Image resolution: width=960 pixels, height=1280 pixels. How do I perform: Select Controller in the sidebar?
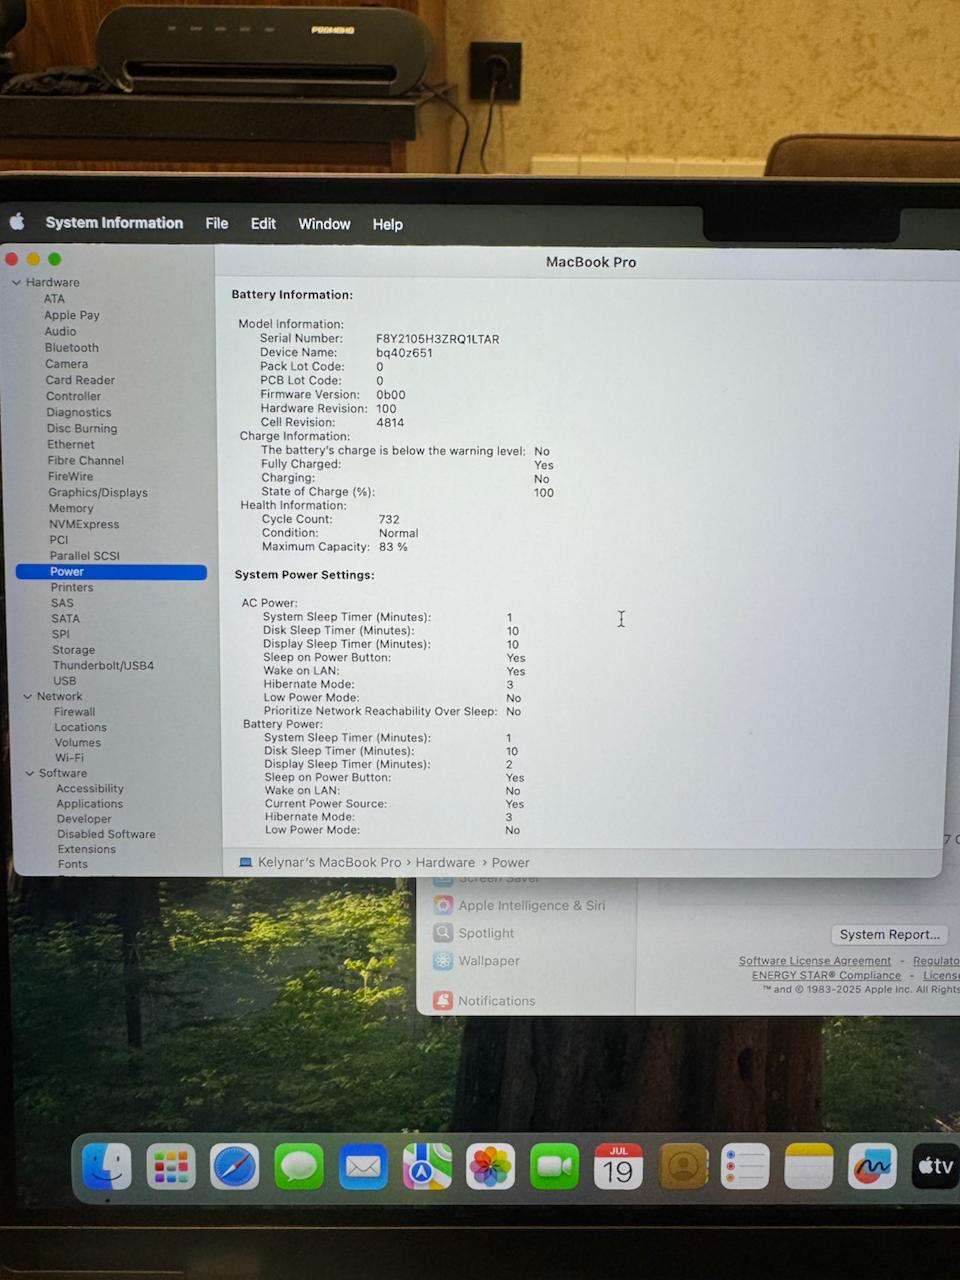[73, 396]
